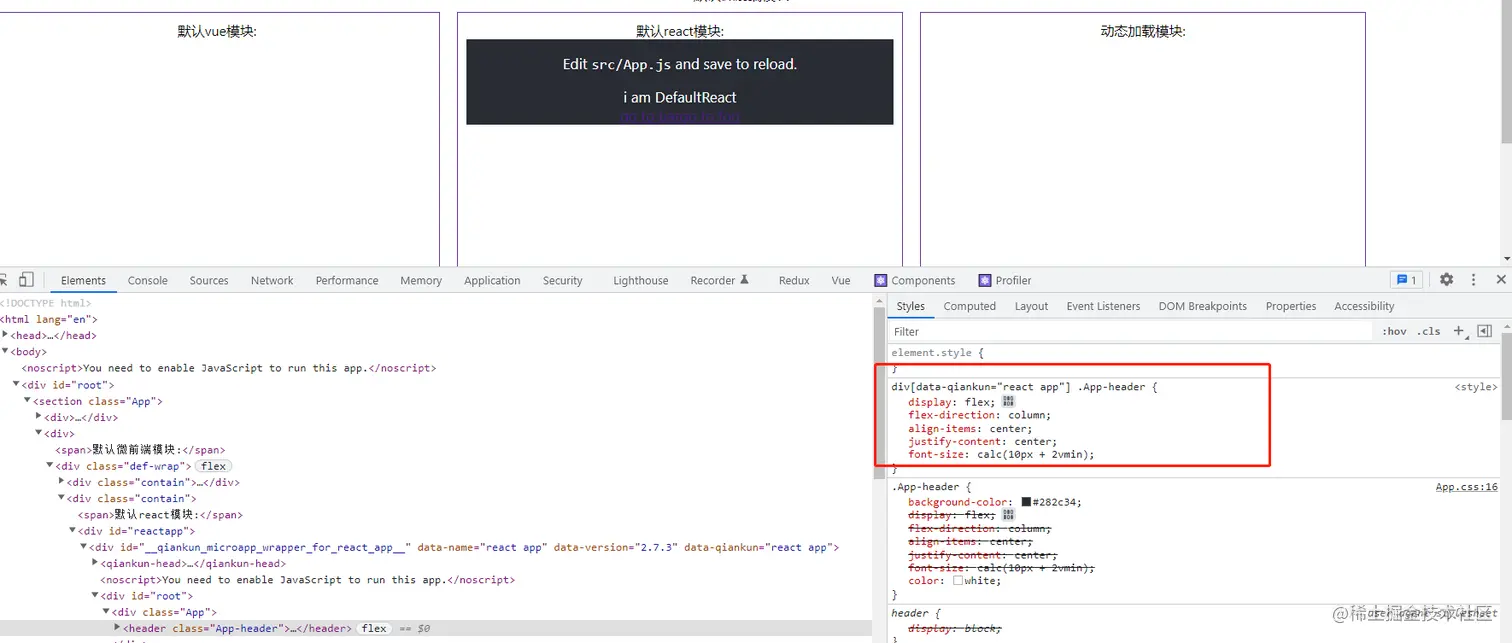Viewport: 1512px width, 643px height.
Task: Toggle flex badge on App-header element
Action: click(375, 628)
